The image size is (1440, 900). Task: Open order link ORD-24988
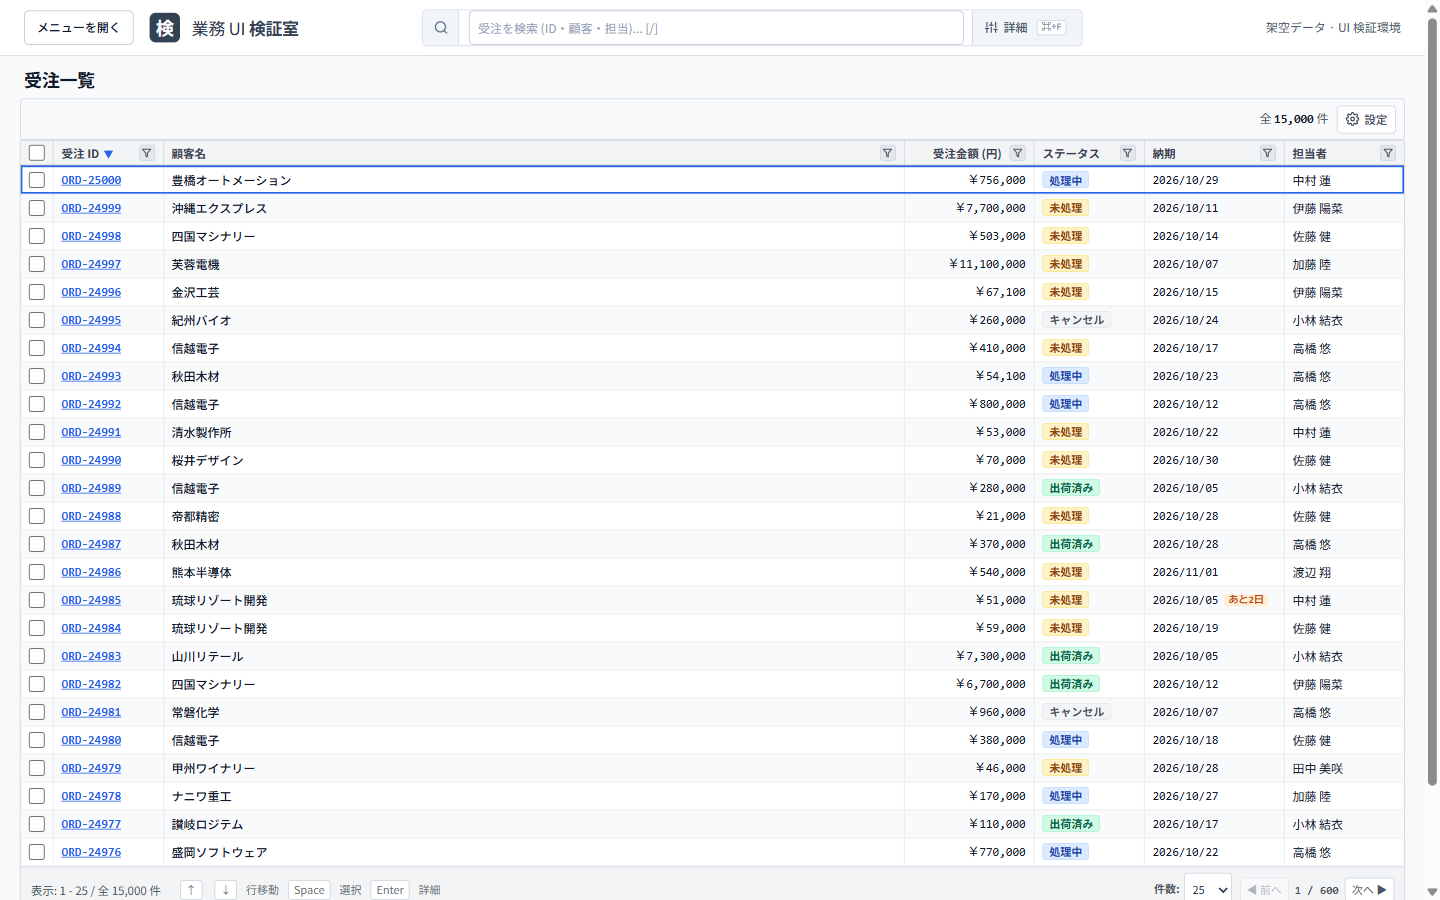pos(91,516)
